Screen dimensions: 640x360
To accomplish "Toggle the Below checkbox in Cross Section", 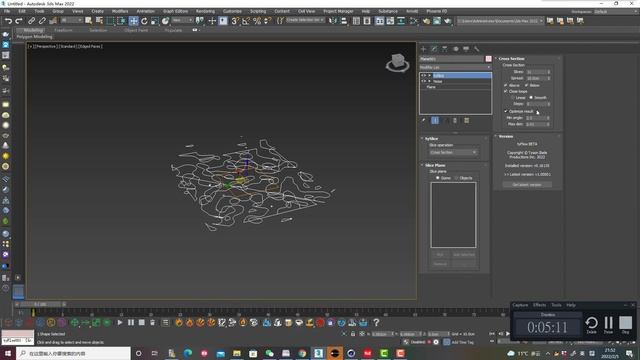I will tap(526, 85).
